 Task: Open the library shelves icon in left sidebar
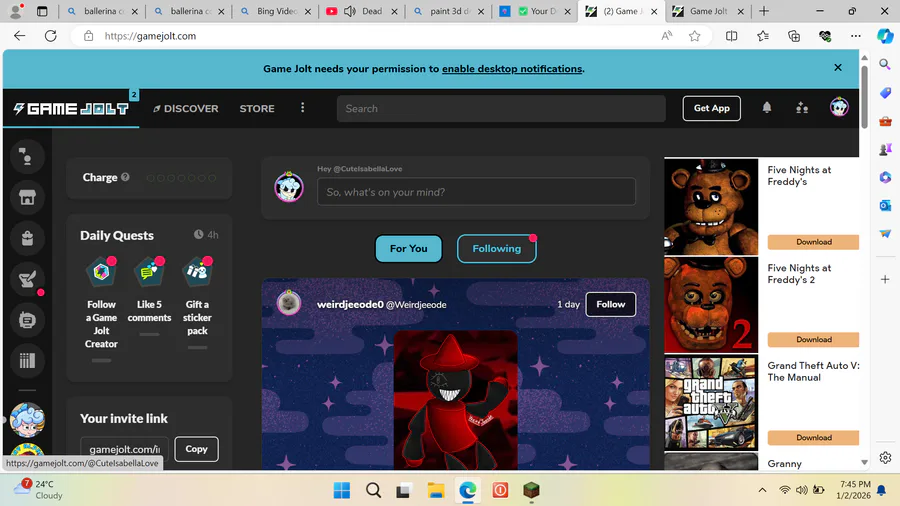(x=27, y=360)
